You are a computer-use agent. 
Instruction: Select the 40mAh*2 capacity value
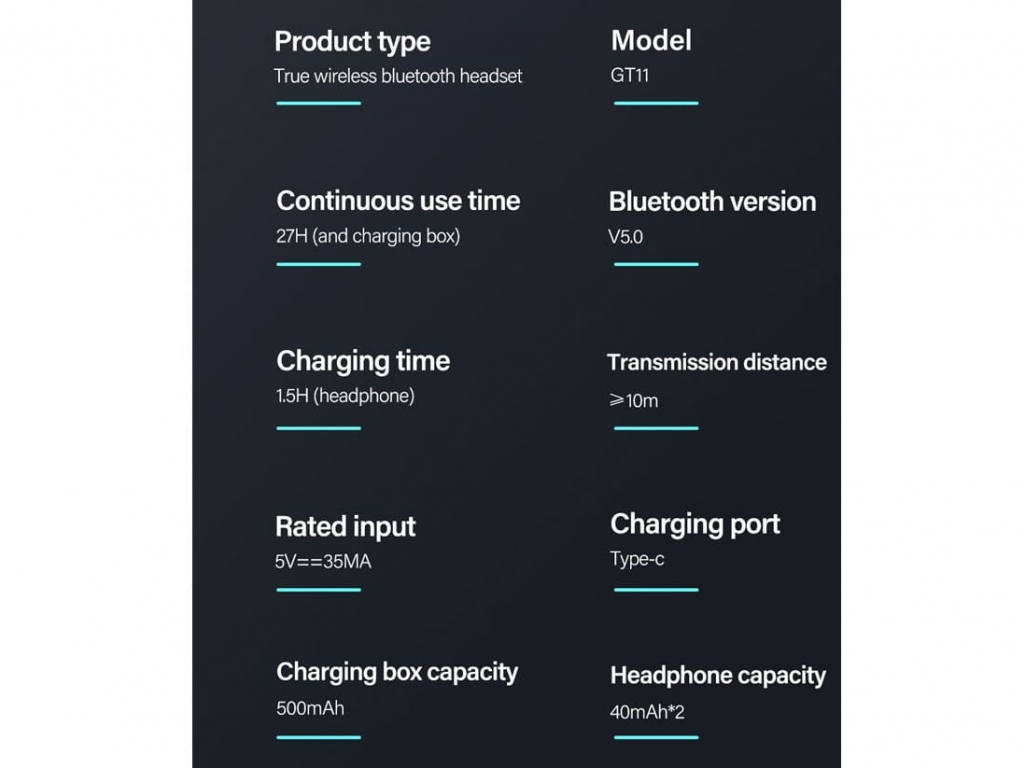[x=647, y=713]
